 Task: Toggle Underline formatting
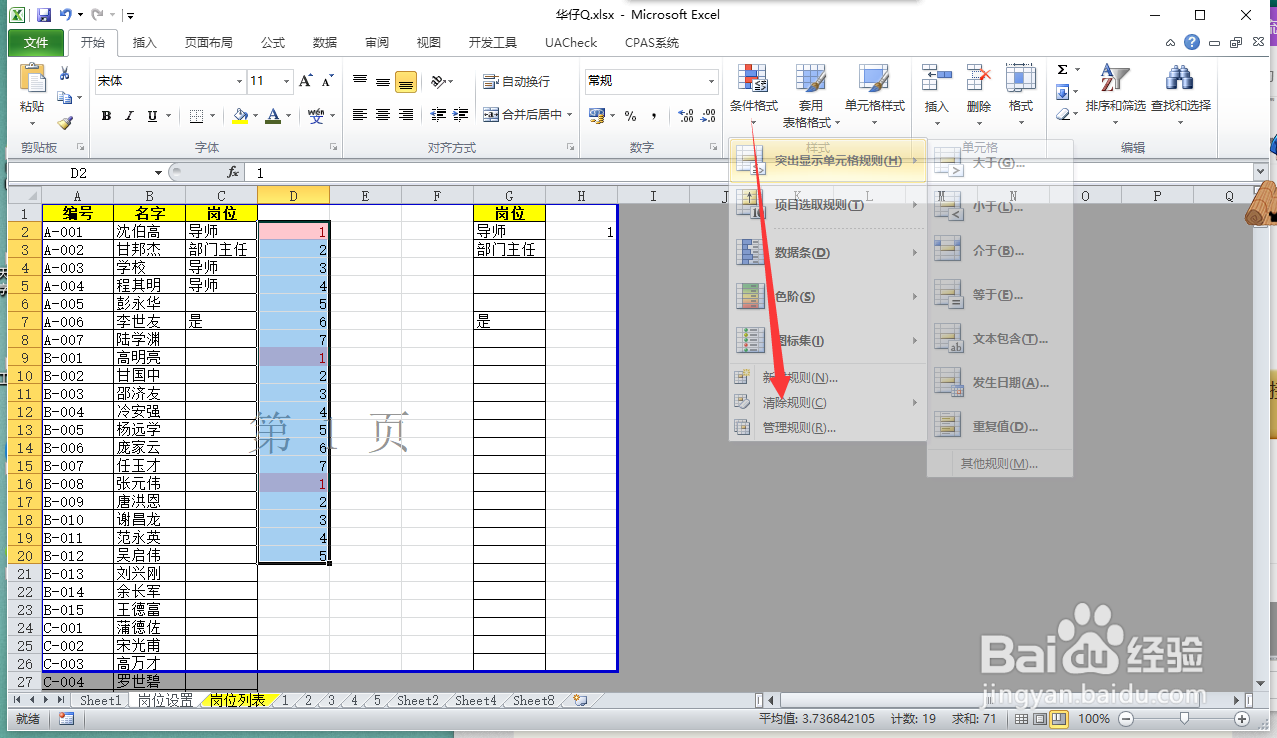(152, 116)
